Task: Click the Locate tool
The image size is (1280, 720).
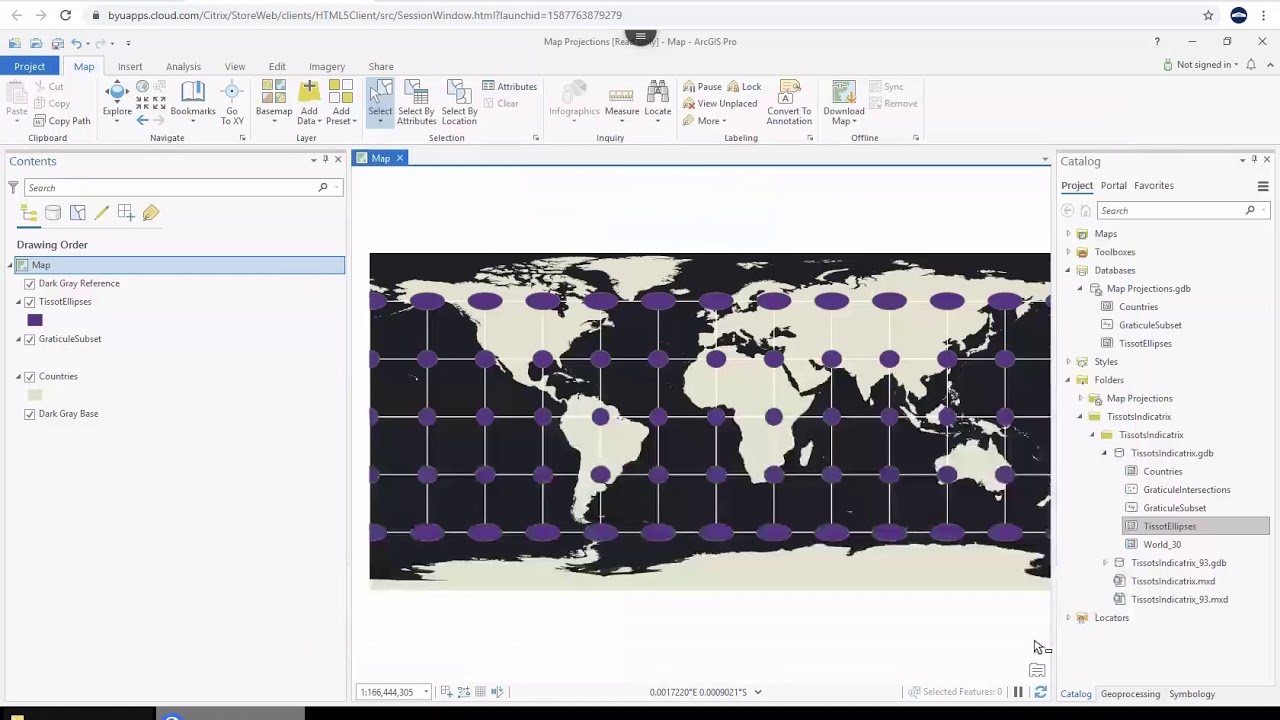Action: [x=658, y=99]
